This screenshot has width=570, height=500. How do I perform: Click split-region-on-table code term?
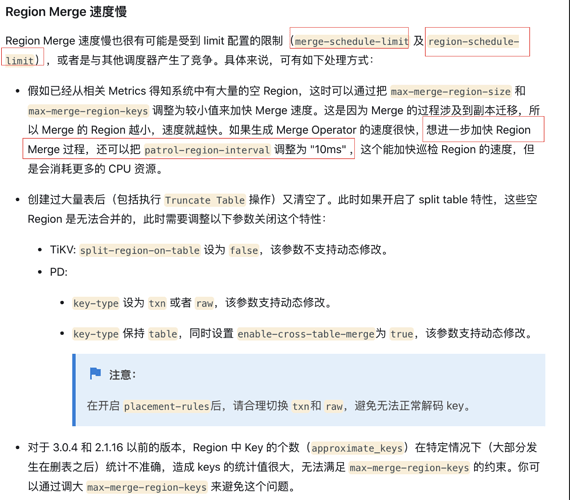point(140,250)
